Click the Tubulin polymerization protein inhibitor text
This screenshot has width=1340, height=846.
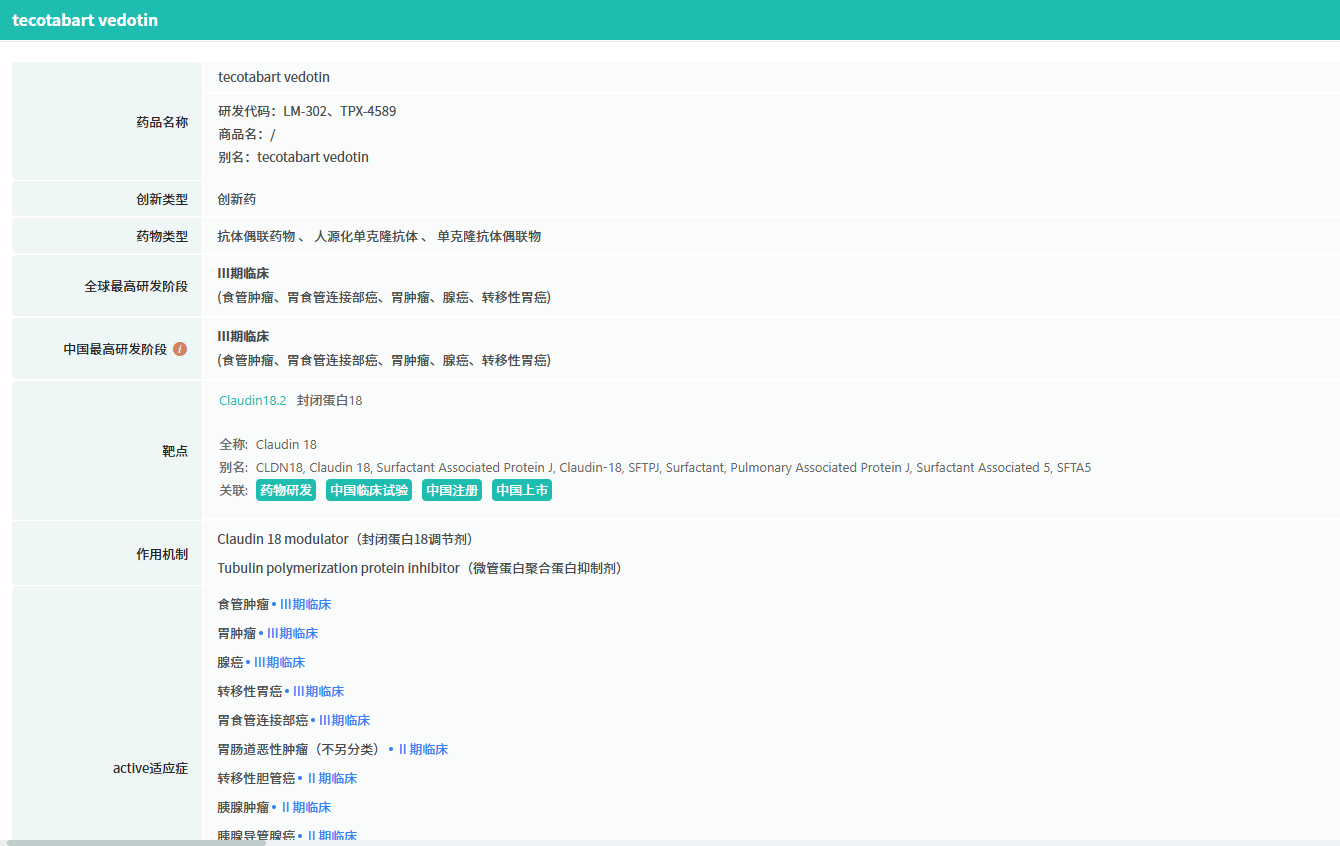420,569
